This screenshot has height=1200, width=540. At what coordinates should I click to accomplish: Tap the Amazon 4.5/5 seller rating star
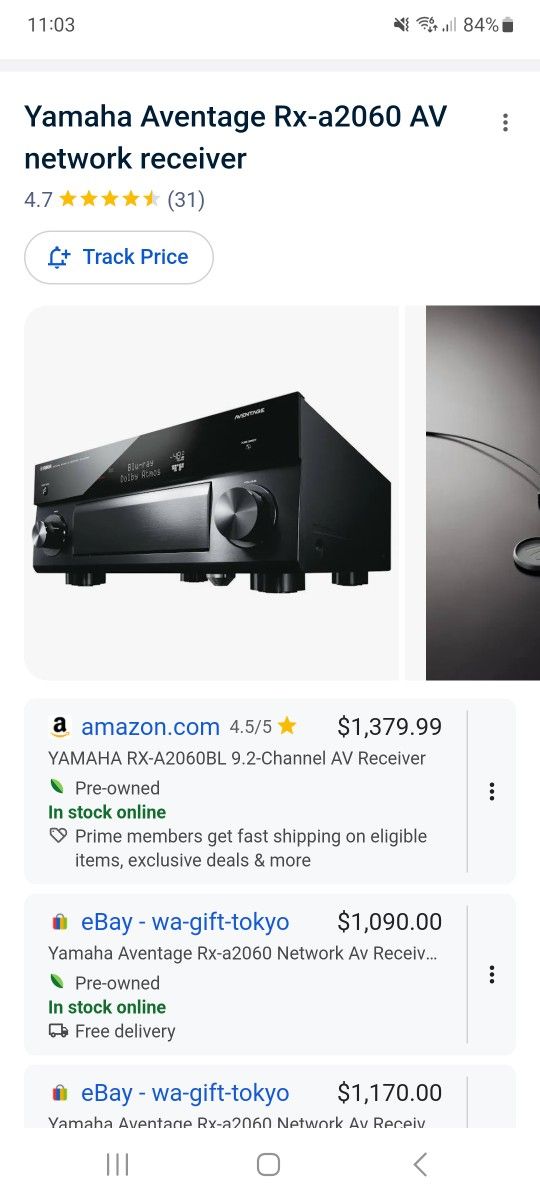click(x=287, y=727)
